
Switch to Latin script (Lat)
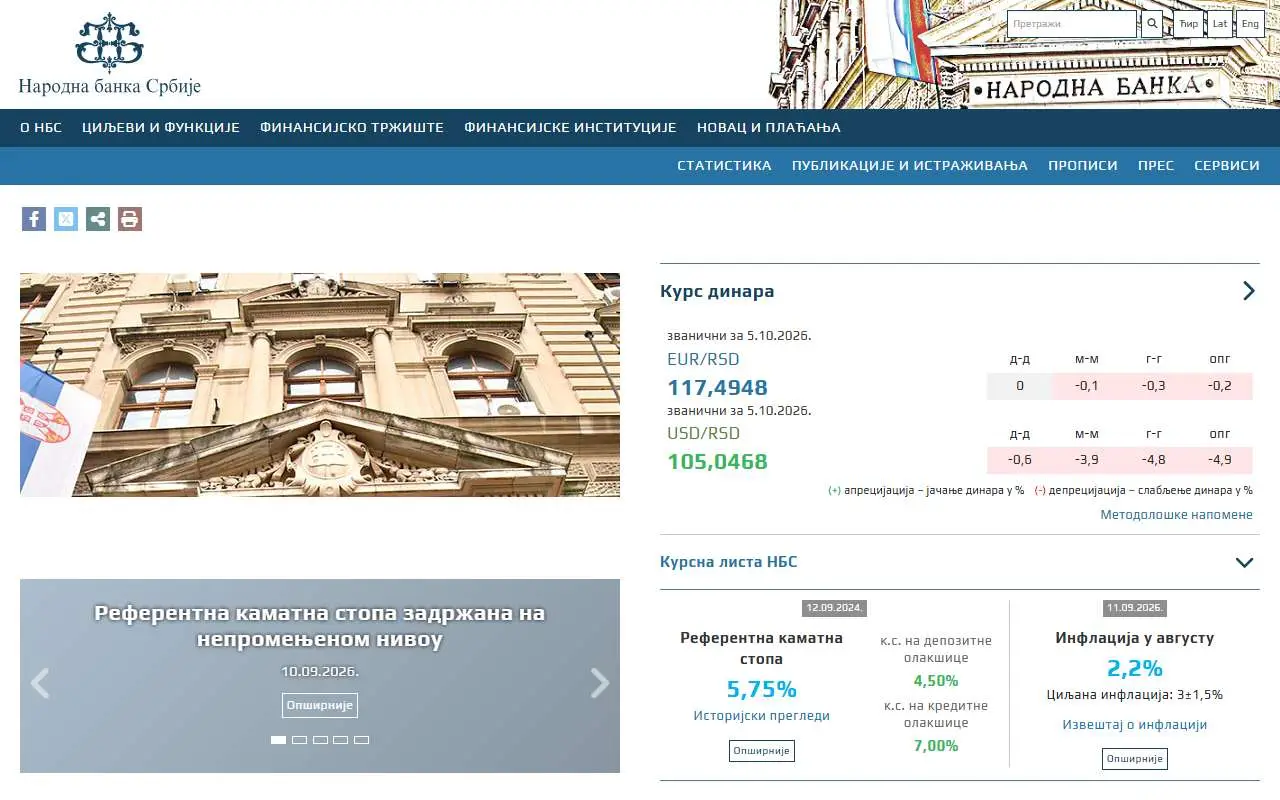[1220, 24]
